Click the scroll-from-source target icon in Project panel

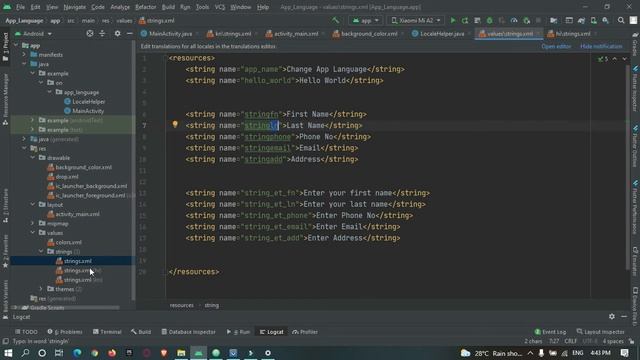click(90, 33)
